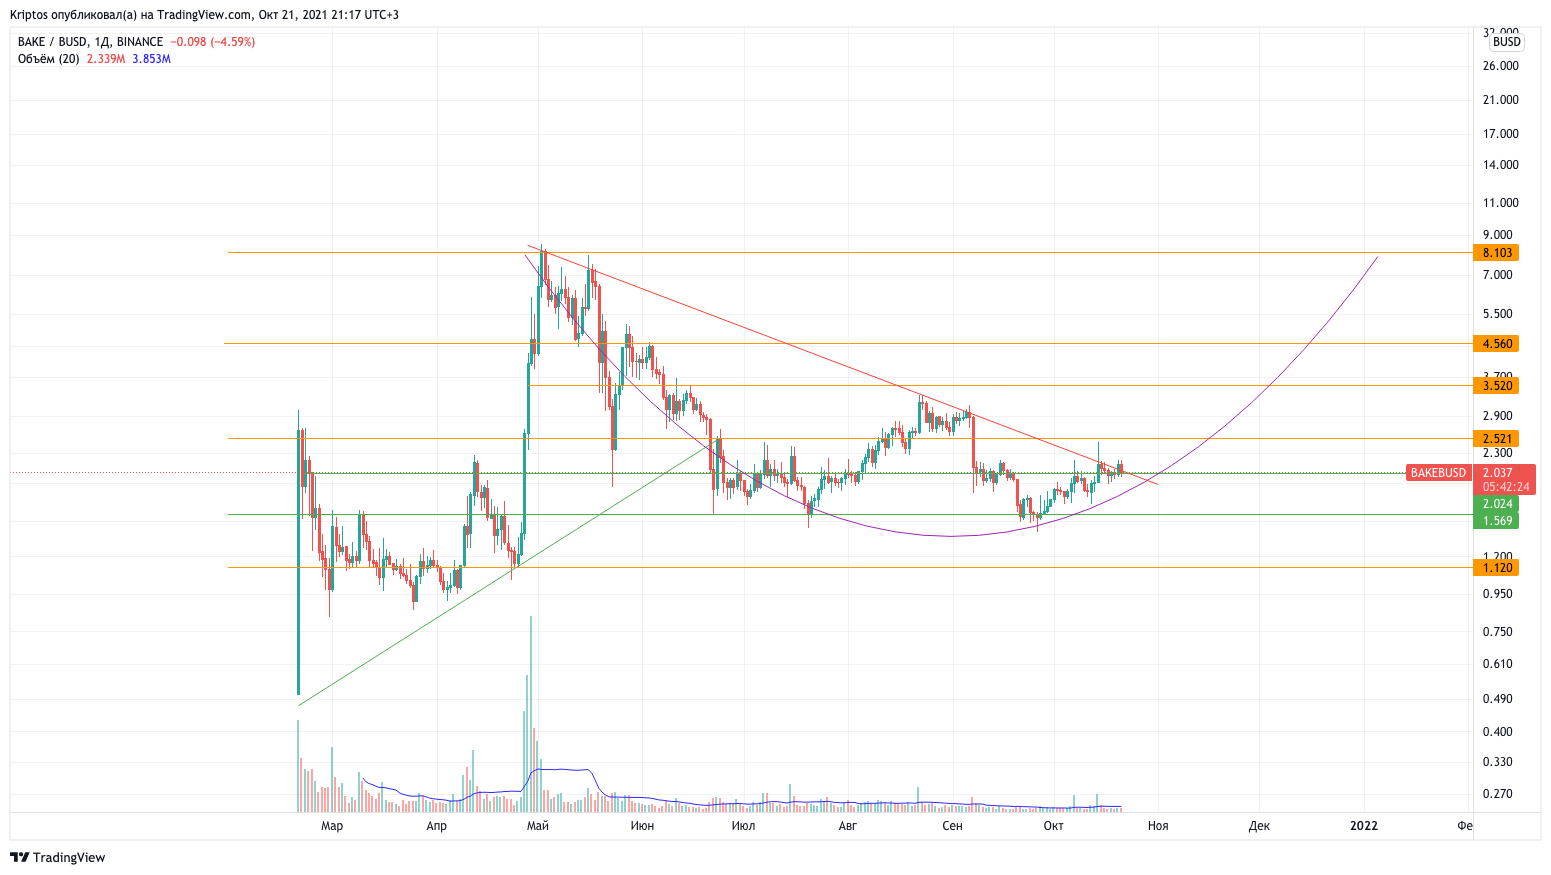This screenshot has width=1551, height=875.
Task: Select the 8.103 orange price label
Action: pos(1497,253)
